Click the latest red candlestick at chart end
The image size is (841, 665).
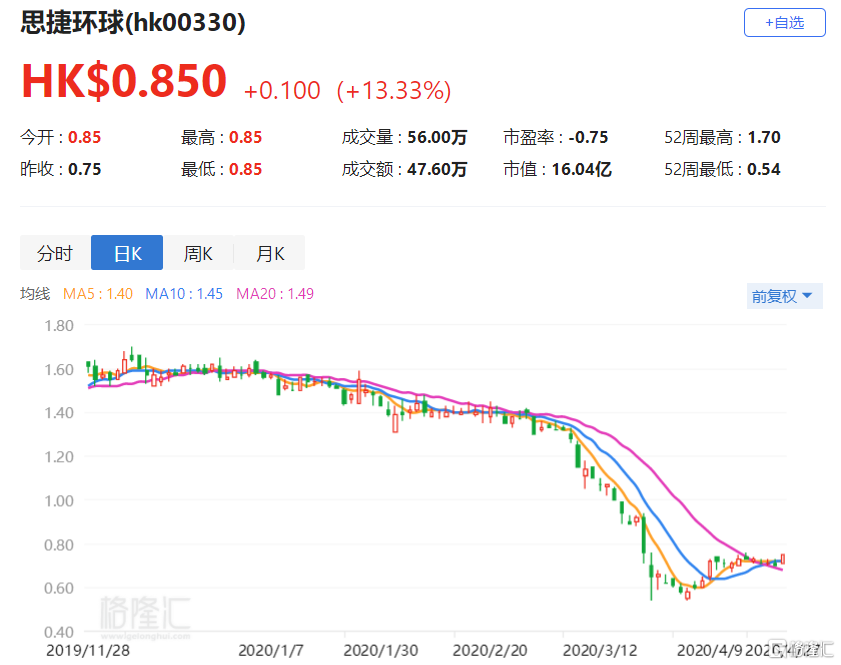point(783,559)
